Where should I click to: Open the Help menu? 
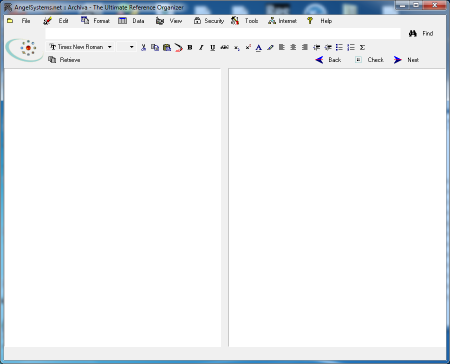[x=326, y=21]
